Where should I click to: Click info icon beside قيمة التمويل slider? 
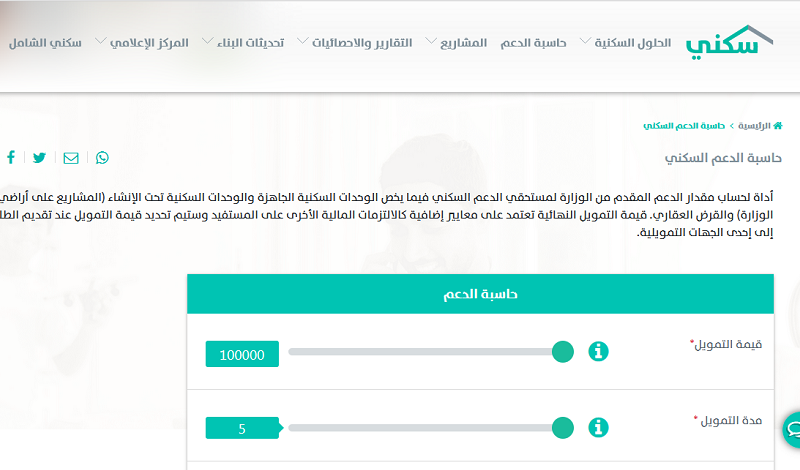click(598, 352)
